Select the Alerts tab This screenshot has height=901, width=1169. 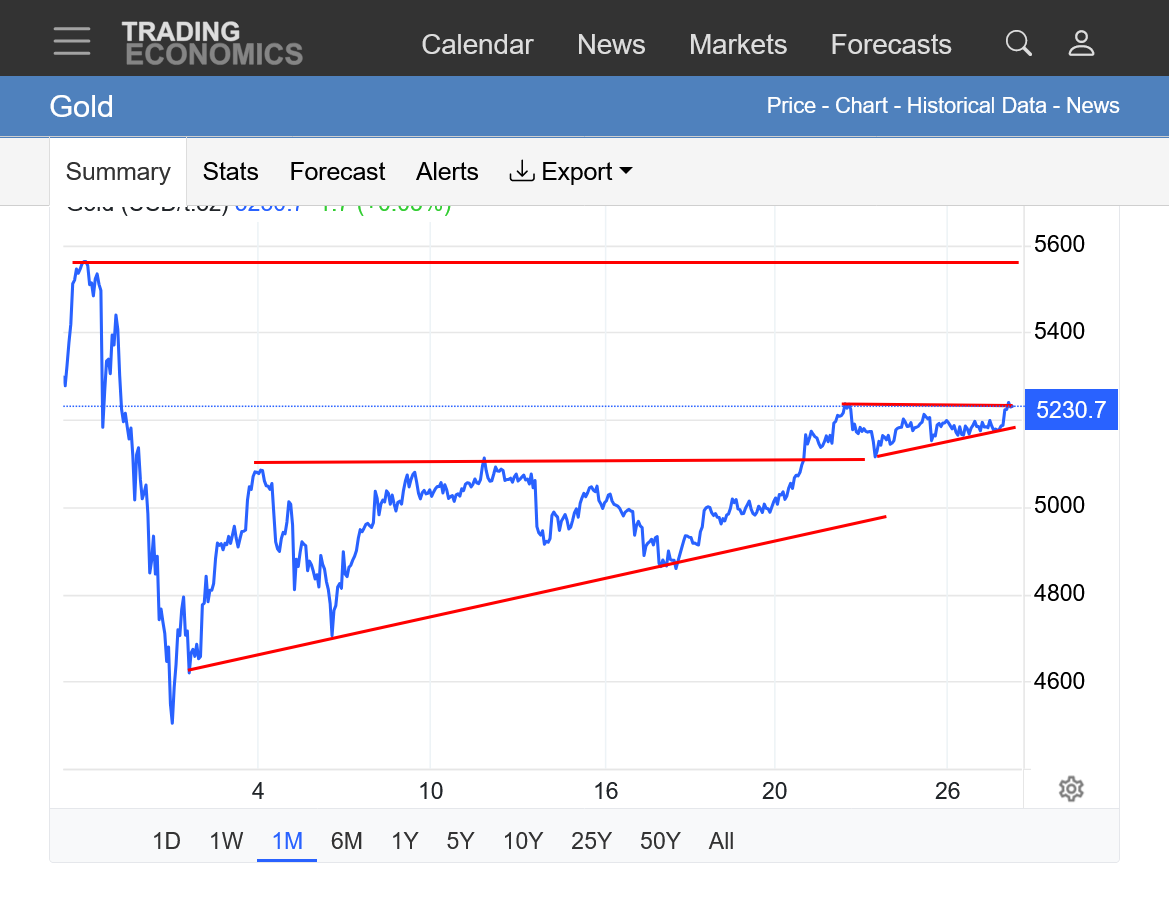point(447,172)
